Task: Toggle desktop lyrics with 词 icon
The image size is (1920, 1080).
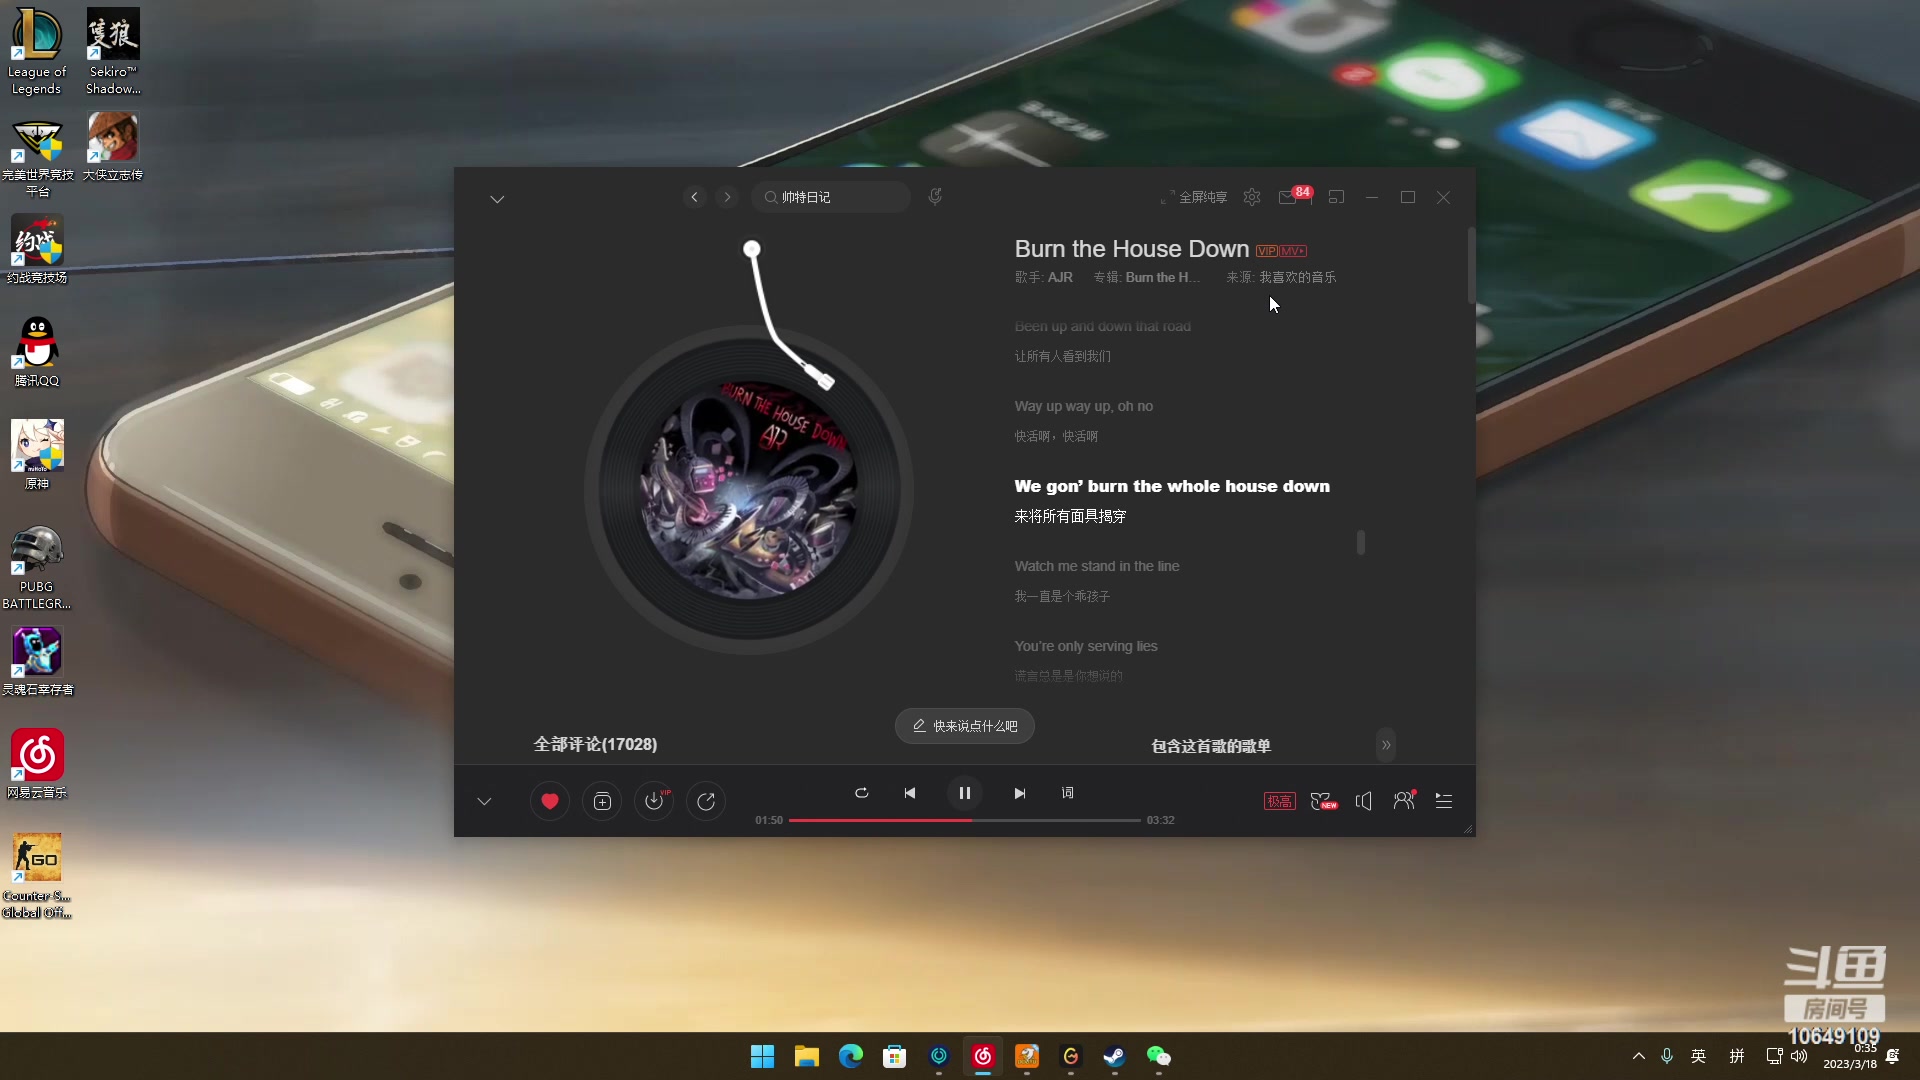Action: tap(1067, 793)
